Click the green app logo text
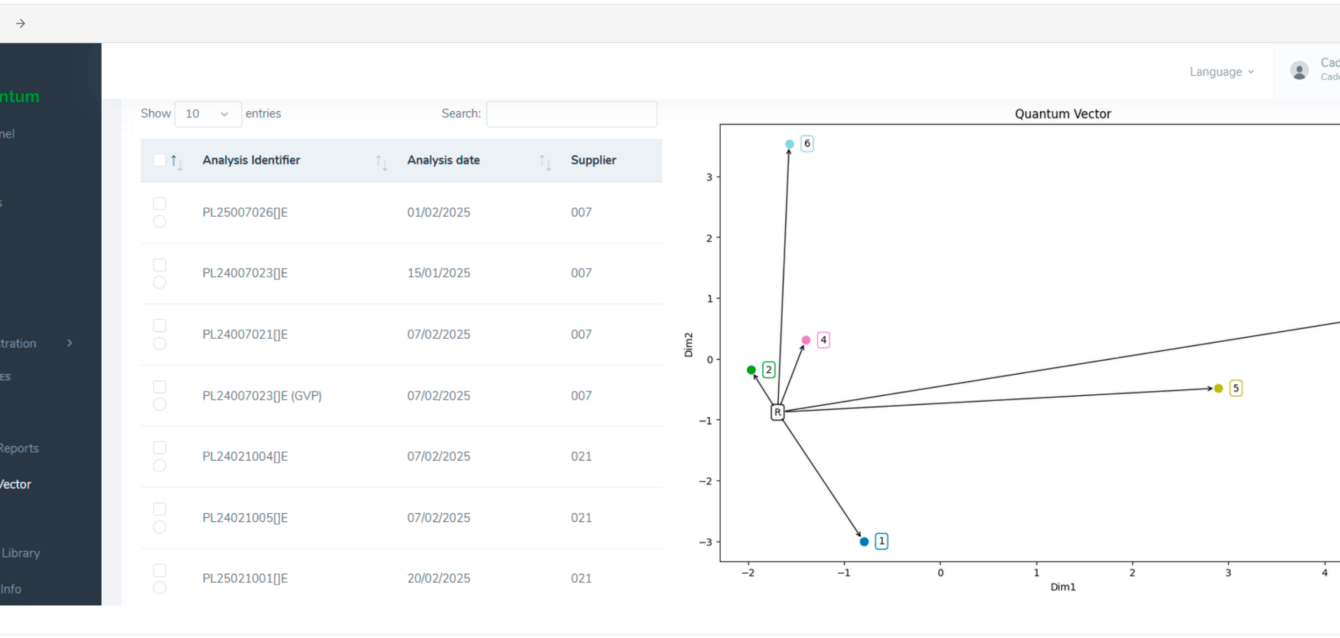Viewport: 1340px width, 638px height. (20, 97)
